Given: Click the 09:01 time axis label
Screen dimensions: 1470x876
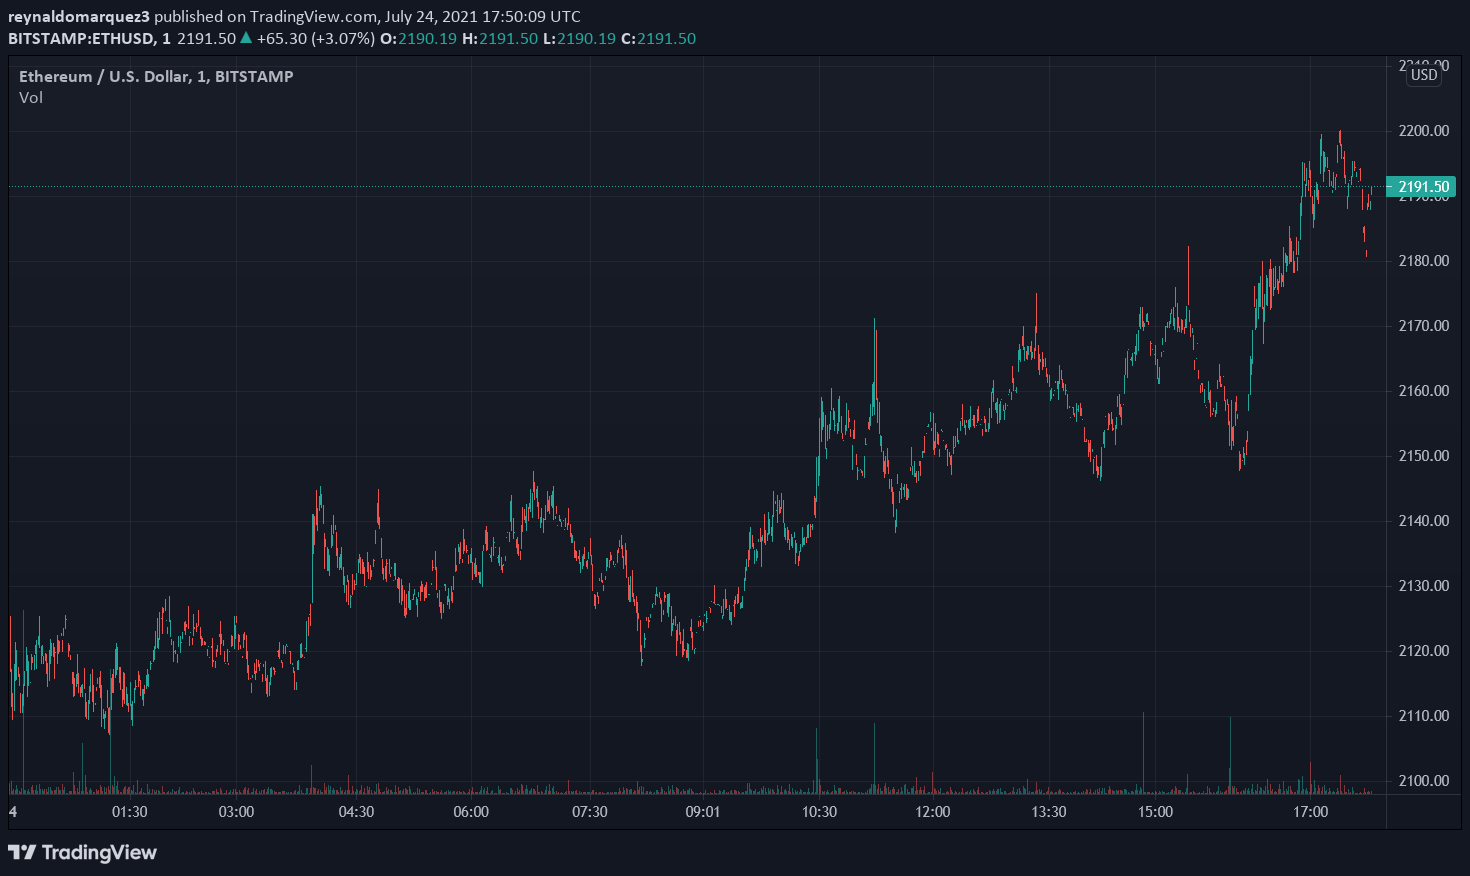Looking at the screenshot, I should point(703,812).
